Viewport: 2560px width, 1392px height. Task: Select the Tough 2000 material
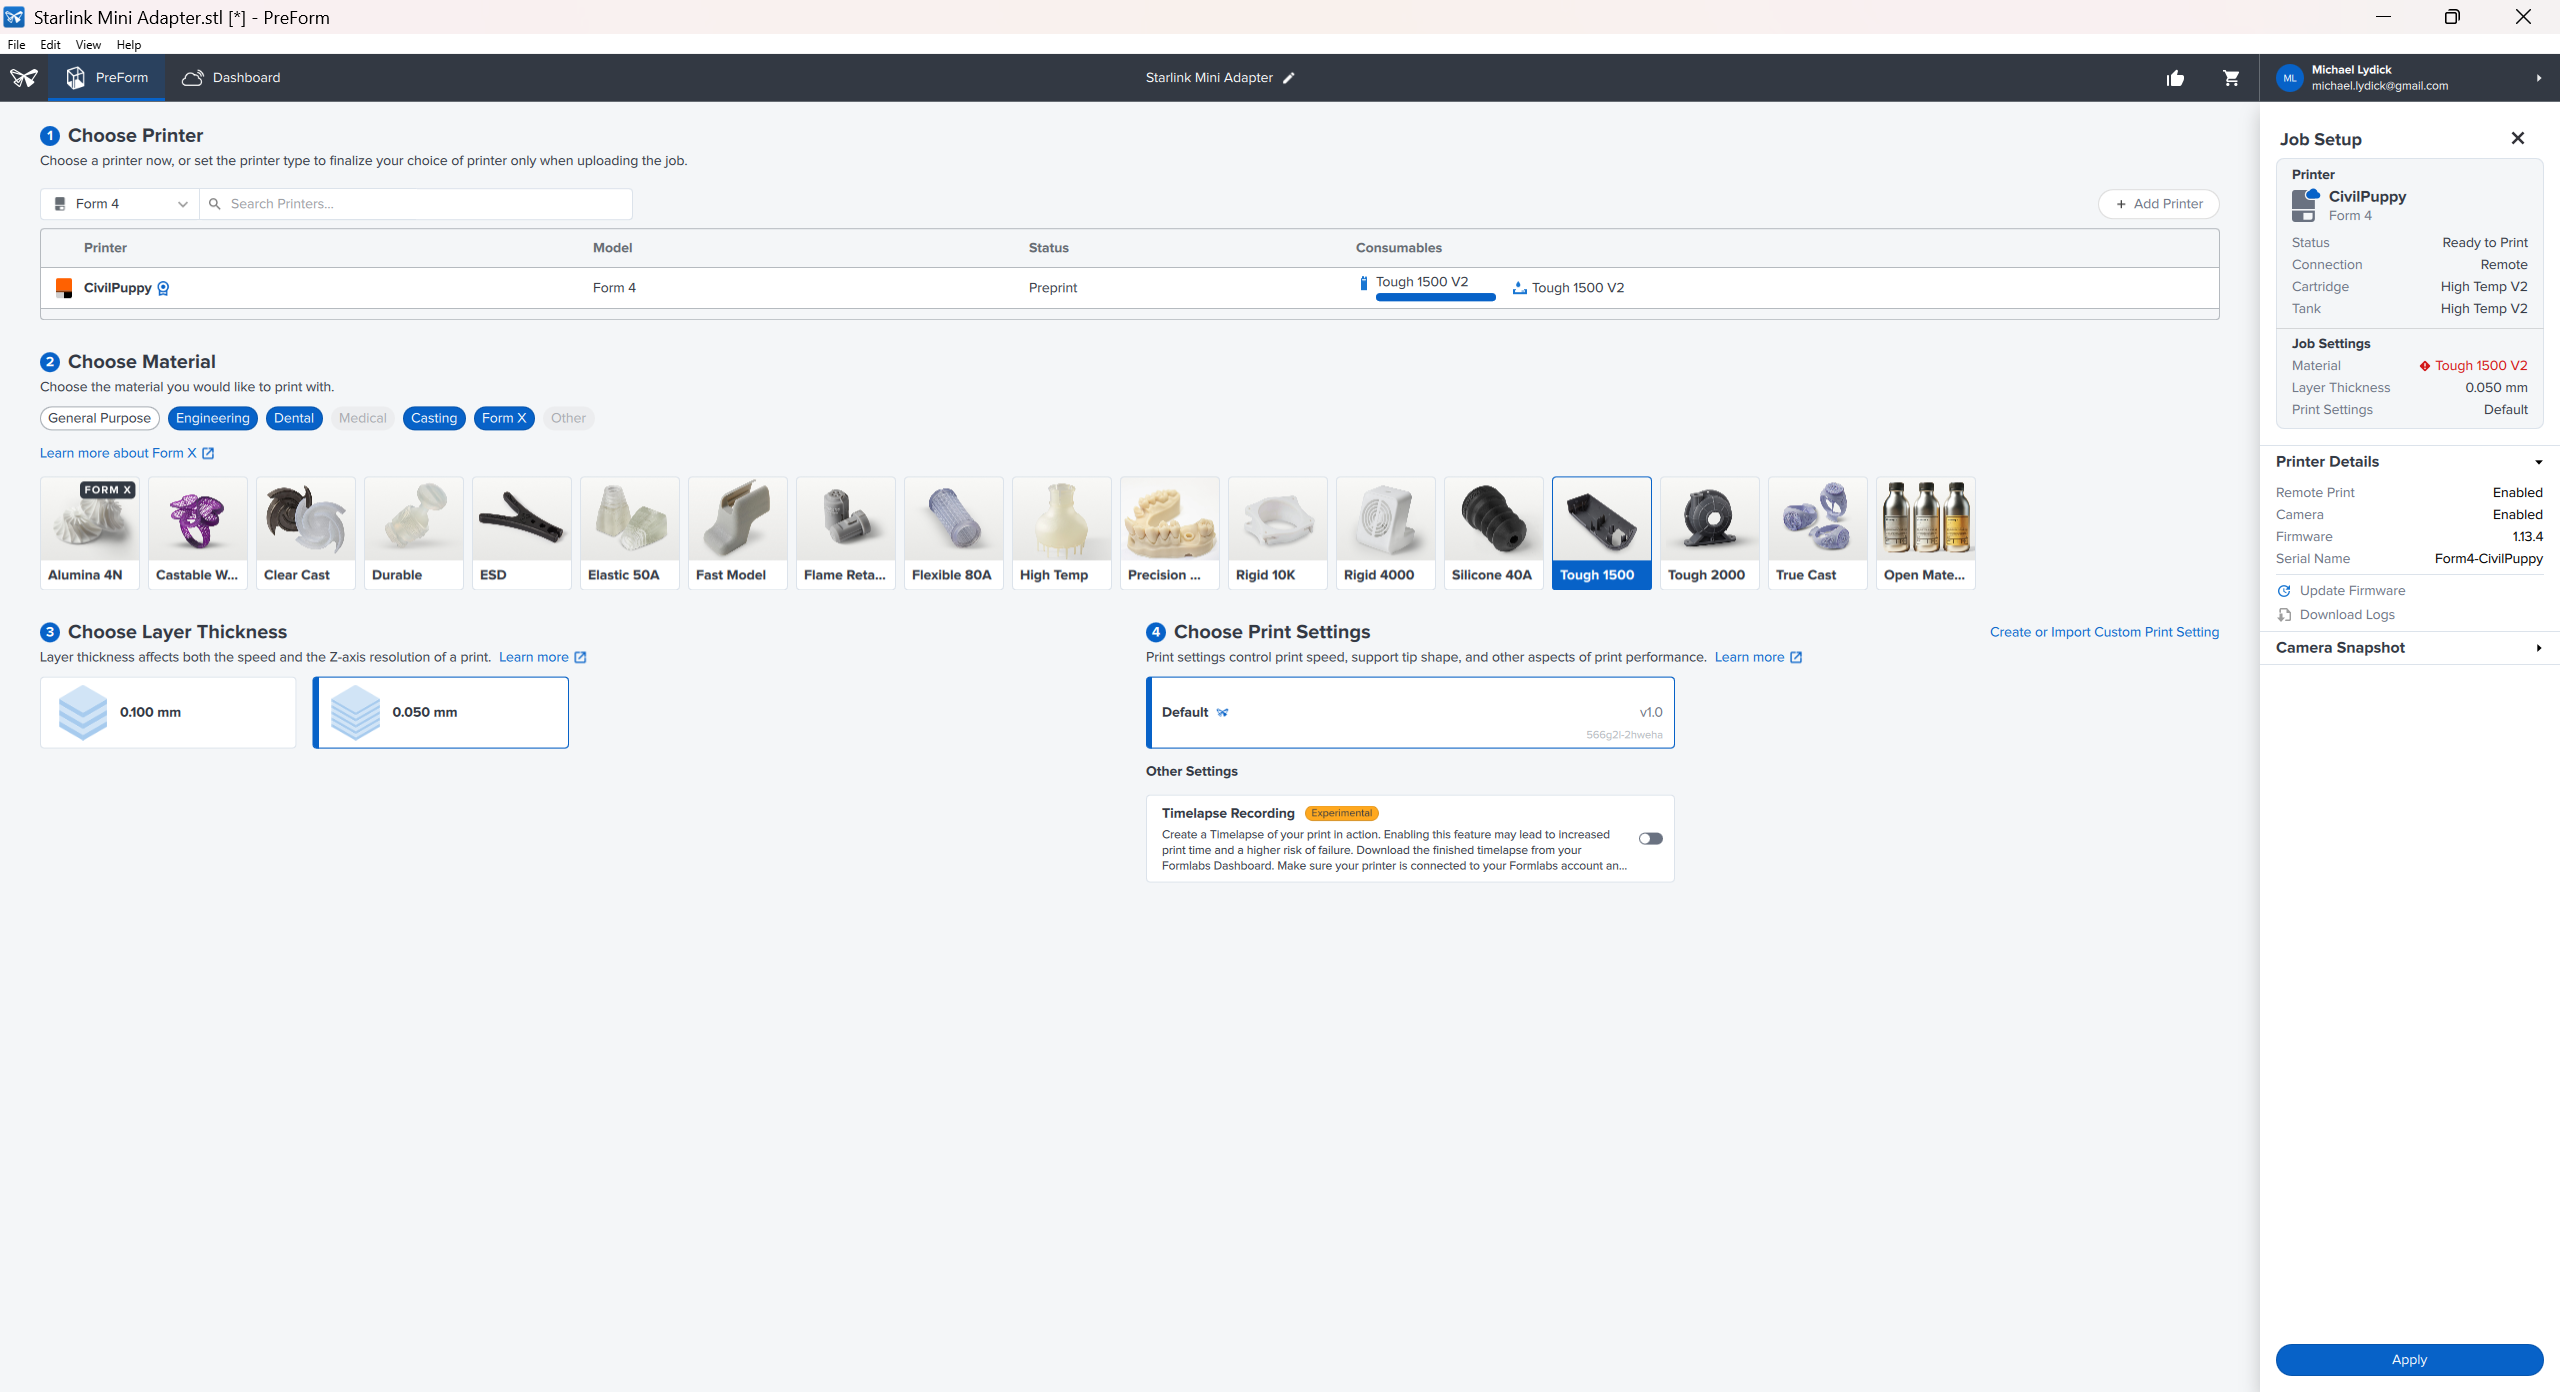[1710, 533]
